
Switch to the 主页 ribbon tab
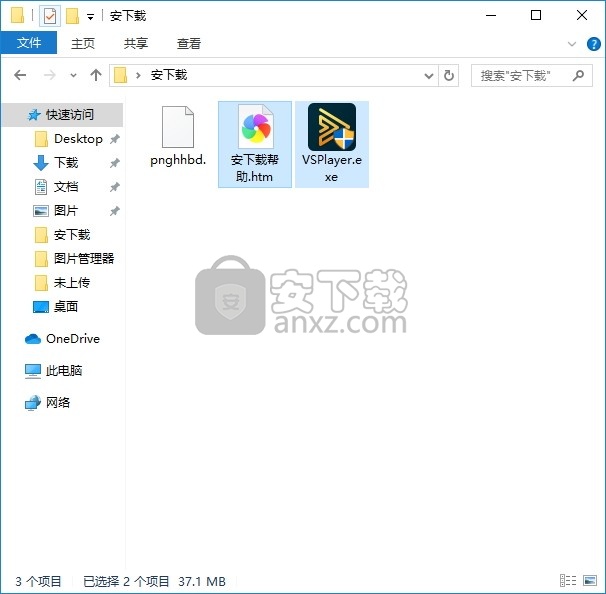tap(83, 43)
